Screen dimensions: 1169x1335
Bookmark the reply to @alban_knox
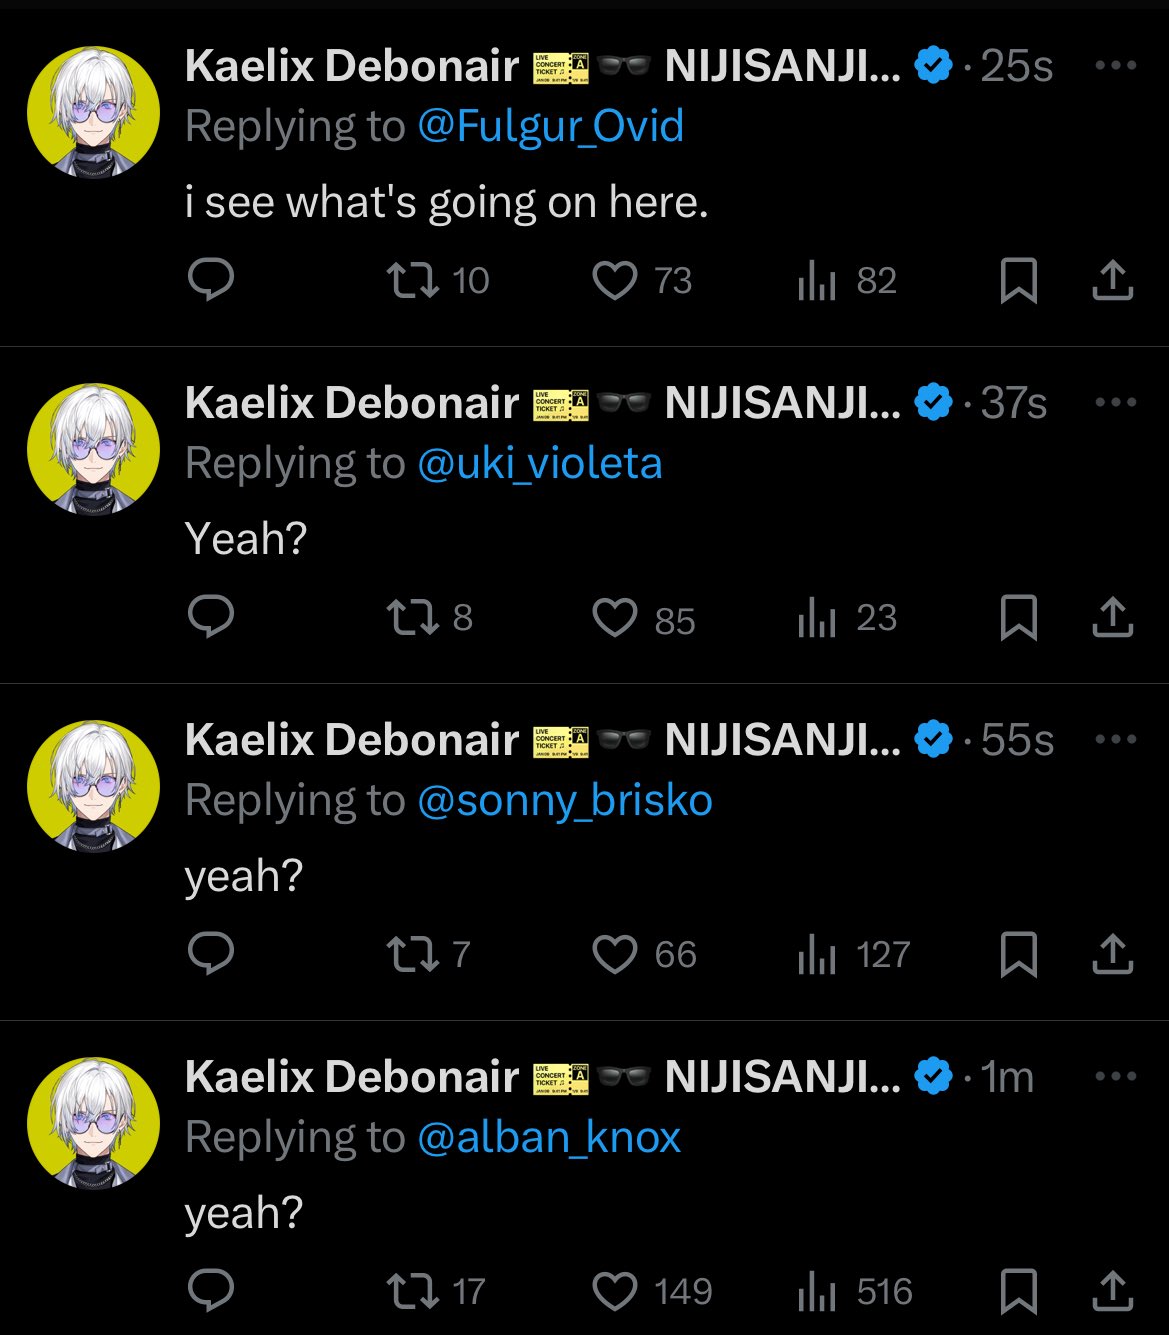click(1018, 1291)
